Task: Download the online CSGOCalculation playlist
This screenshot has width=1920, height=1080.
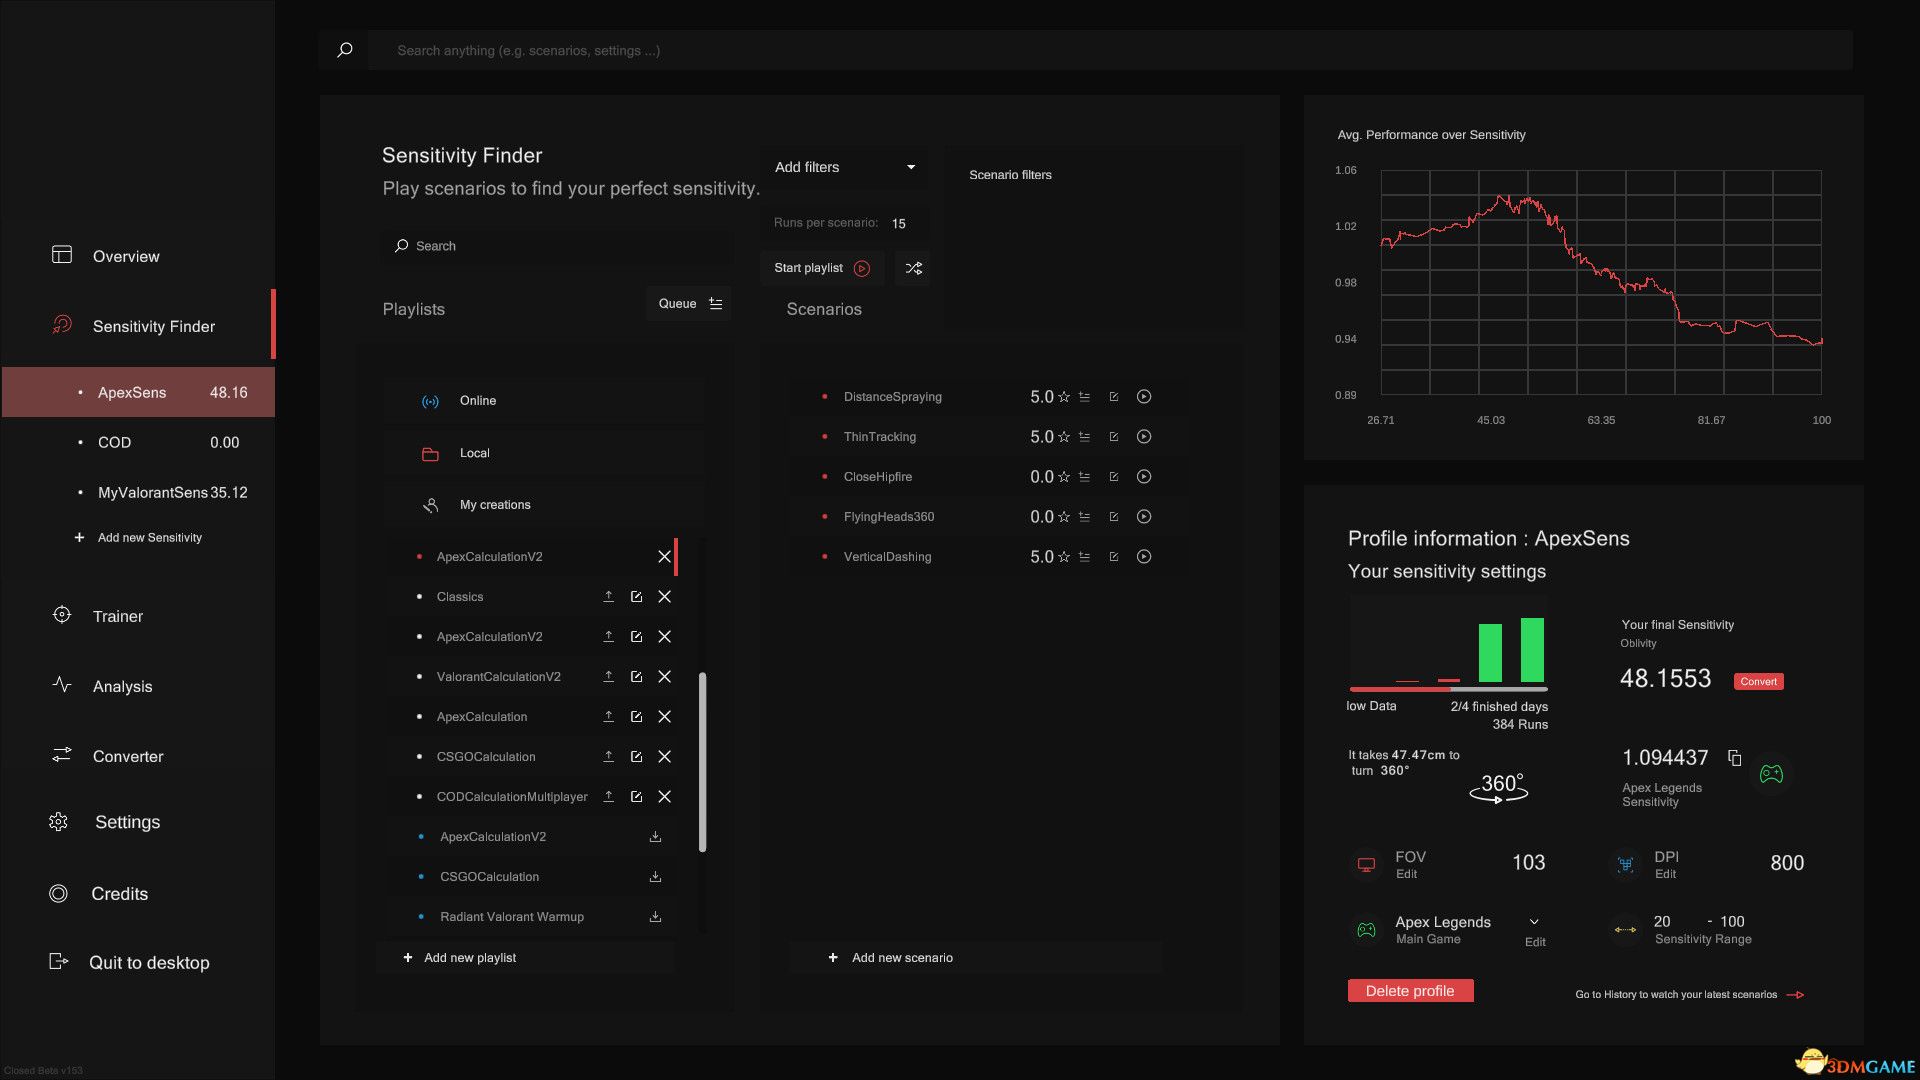Action: (x=655, y=877)
